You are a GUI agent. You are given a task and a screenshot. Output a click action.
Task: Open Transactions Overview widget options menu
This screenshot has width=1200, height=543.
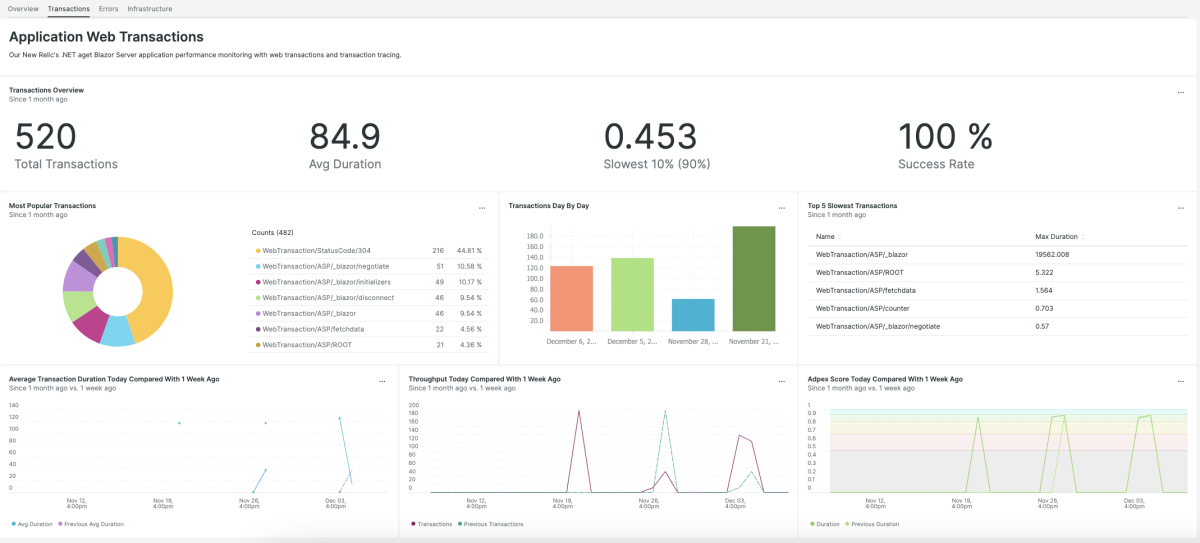pyautogui.click(x=1181, y=92)
